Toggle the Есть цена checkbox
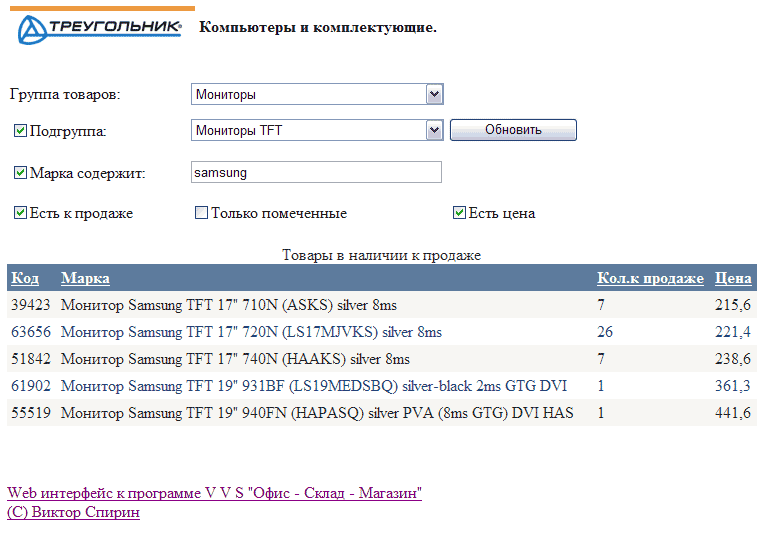The width and height of the screenshot is (763, 536). (459, 213)
